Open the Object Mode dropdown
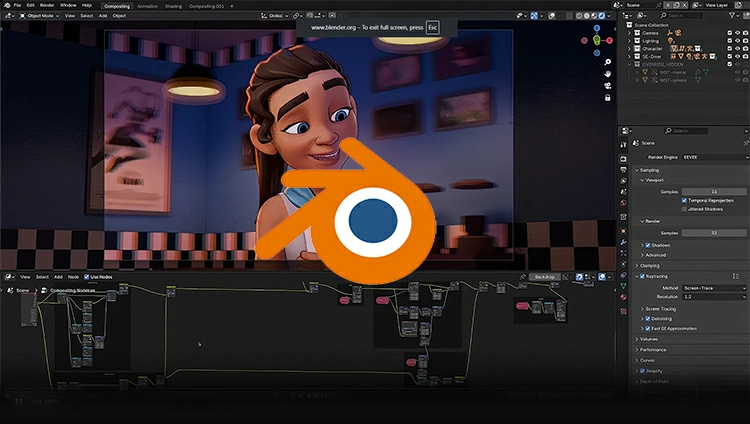Screen dimensions: 750x424 39,16
